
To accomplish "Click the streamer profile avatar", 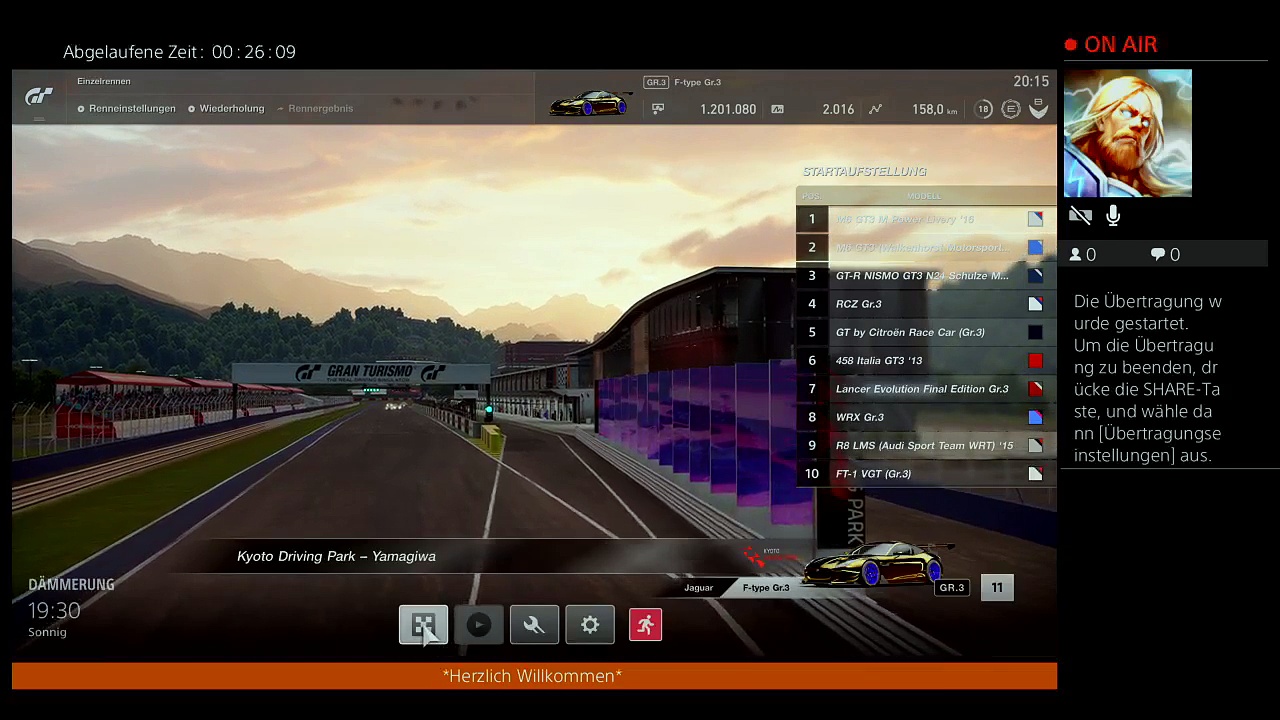I will [x=1127, y=133].
